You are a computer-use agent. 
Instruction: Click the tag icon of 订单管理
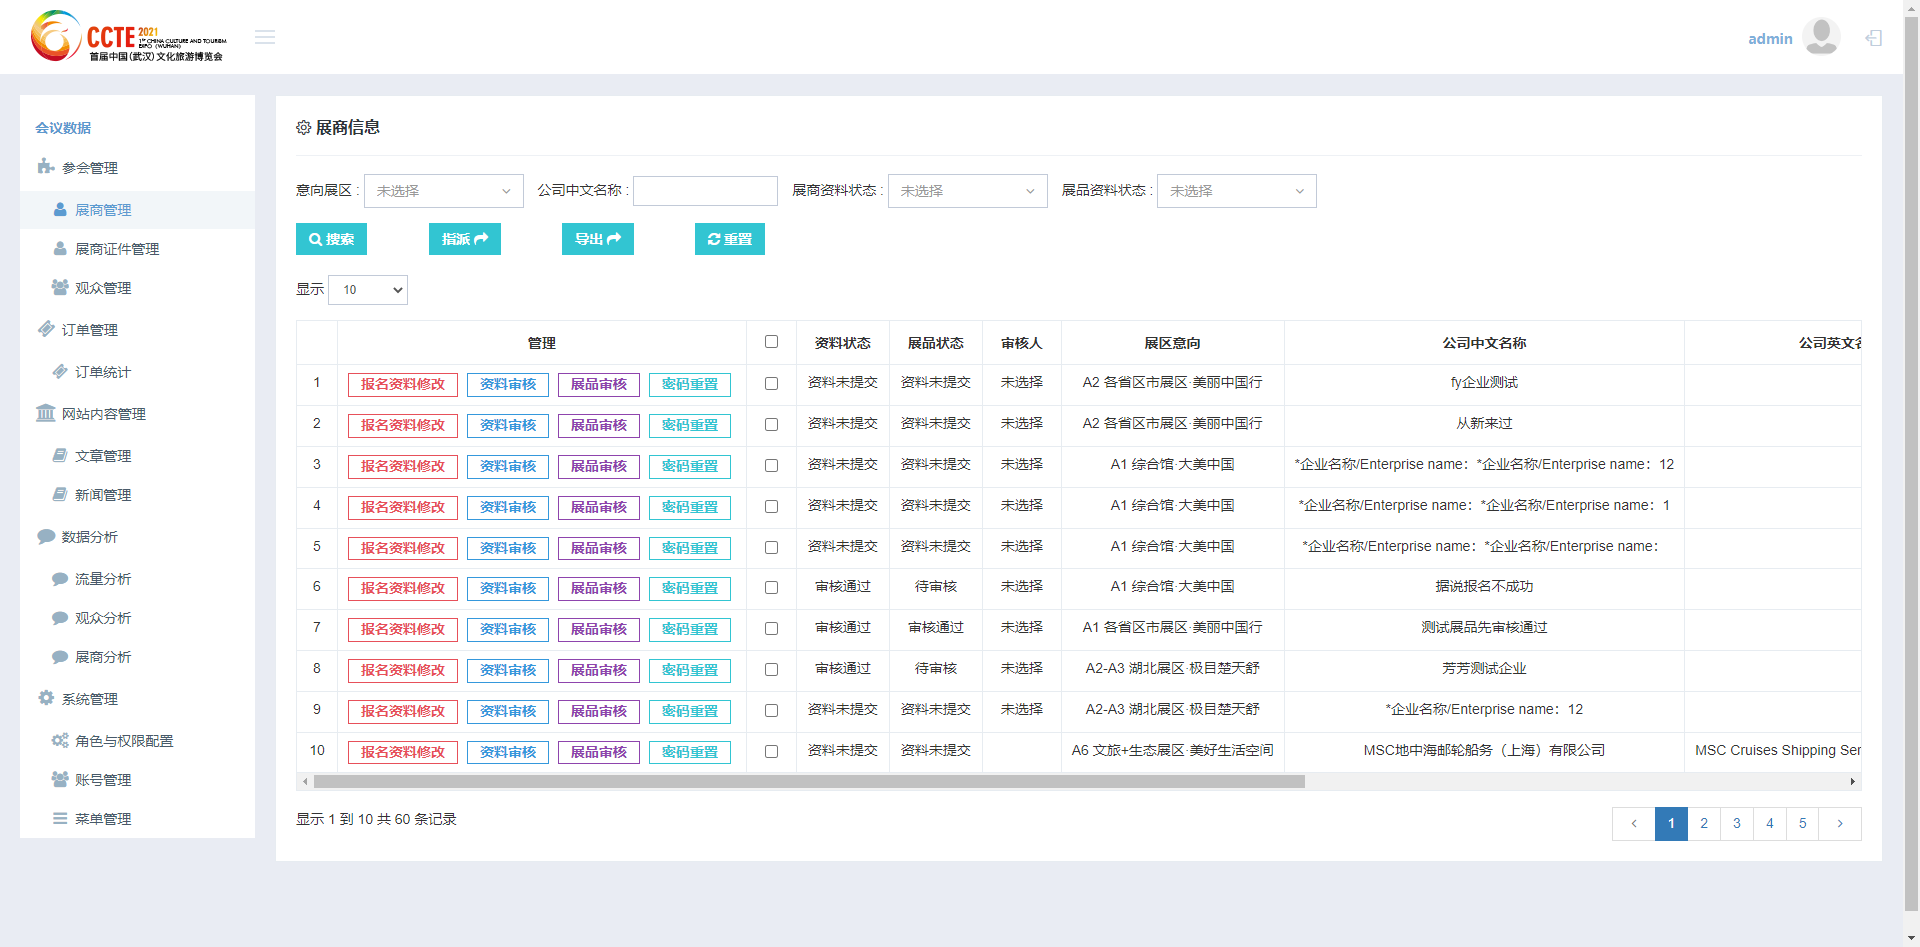pos(46,329)
